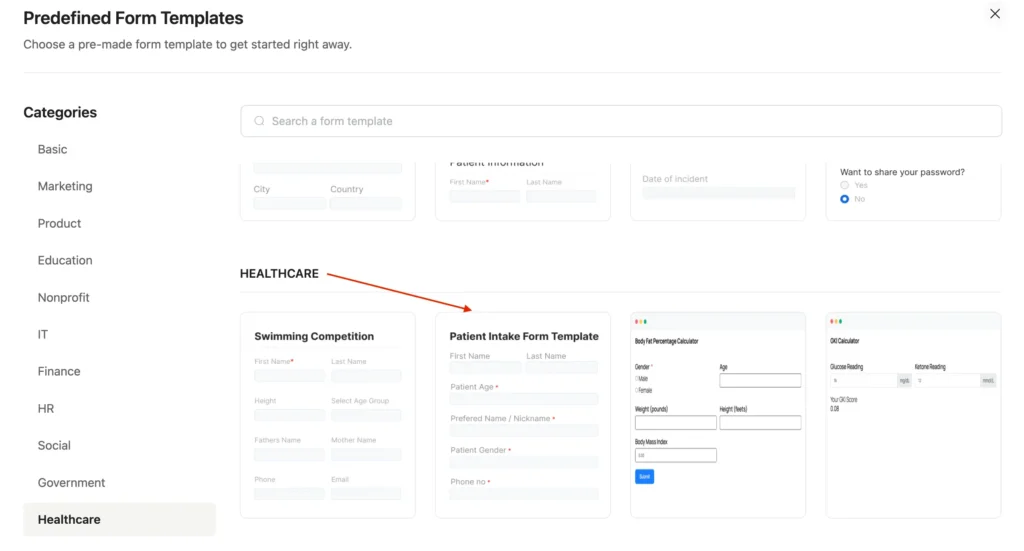This screenshot has height=551, width=1024.
Task: Select the HR category
Action: 46,408
